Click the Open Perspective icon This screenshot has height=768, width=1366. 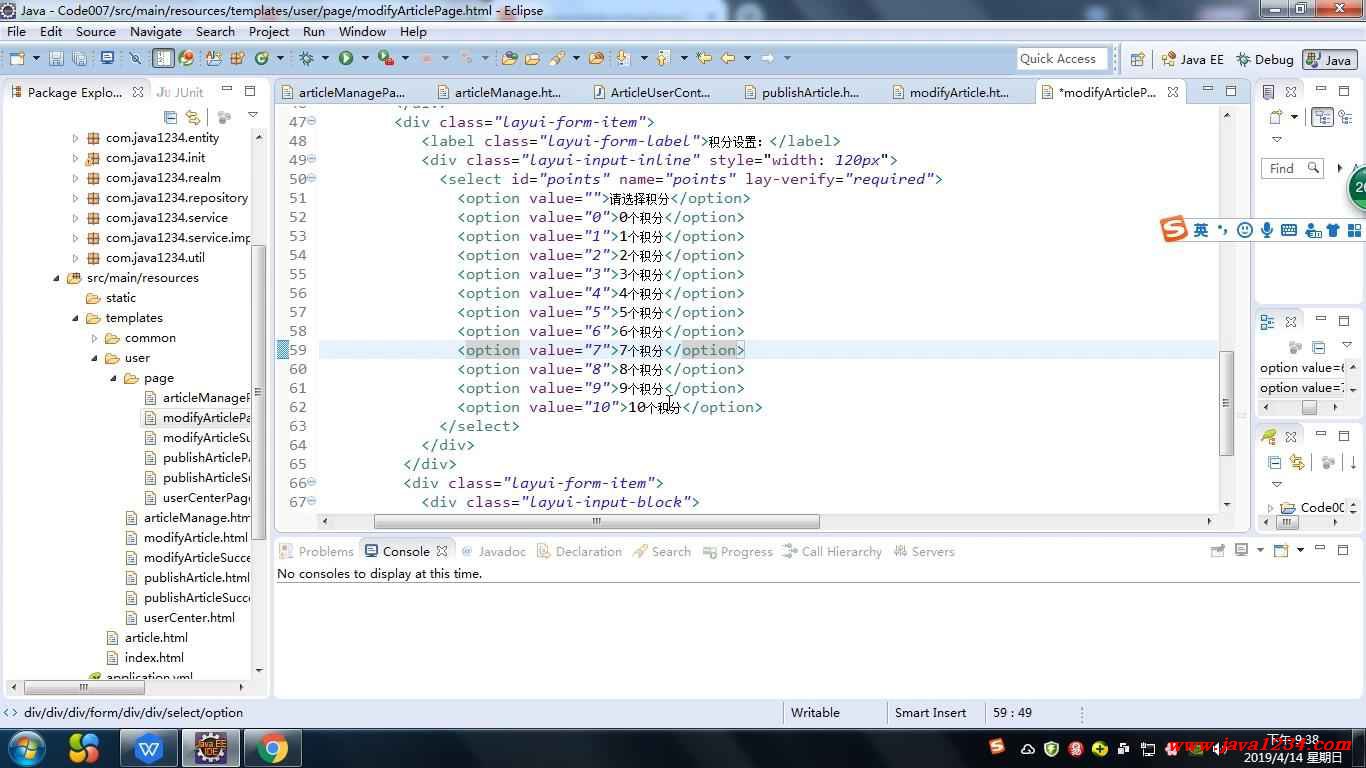coord(1137,59)
